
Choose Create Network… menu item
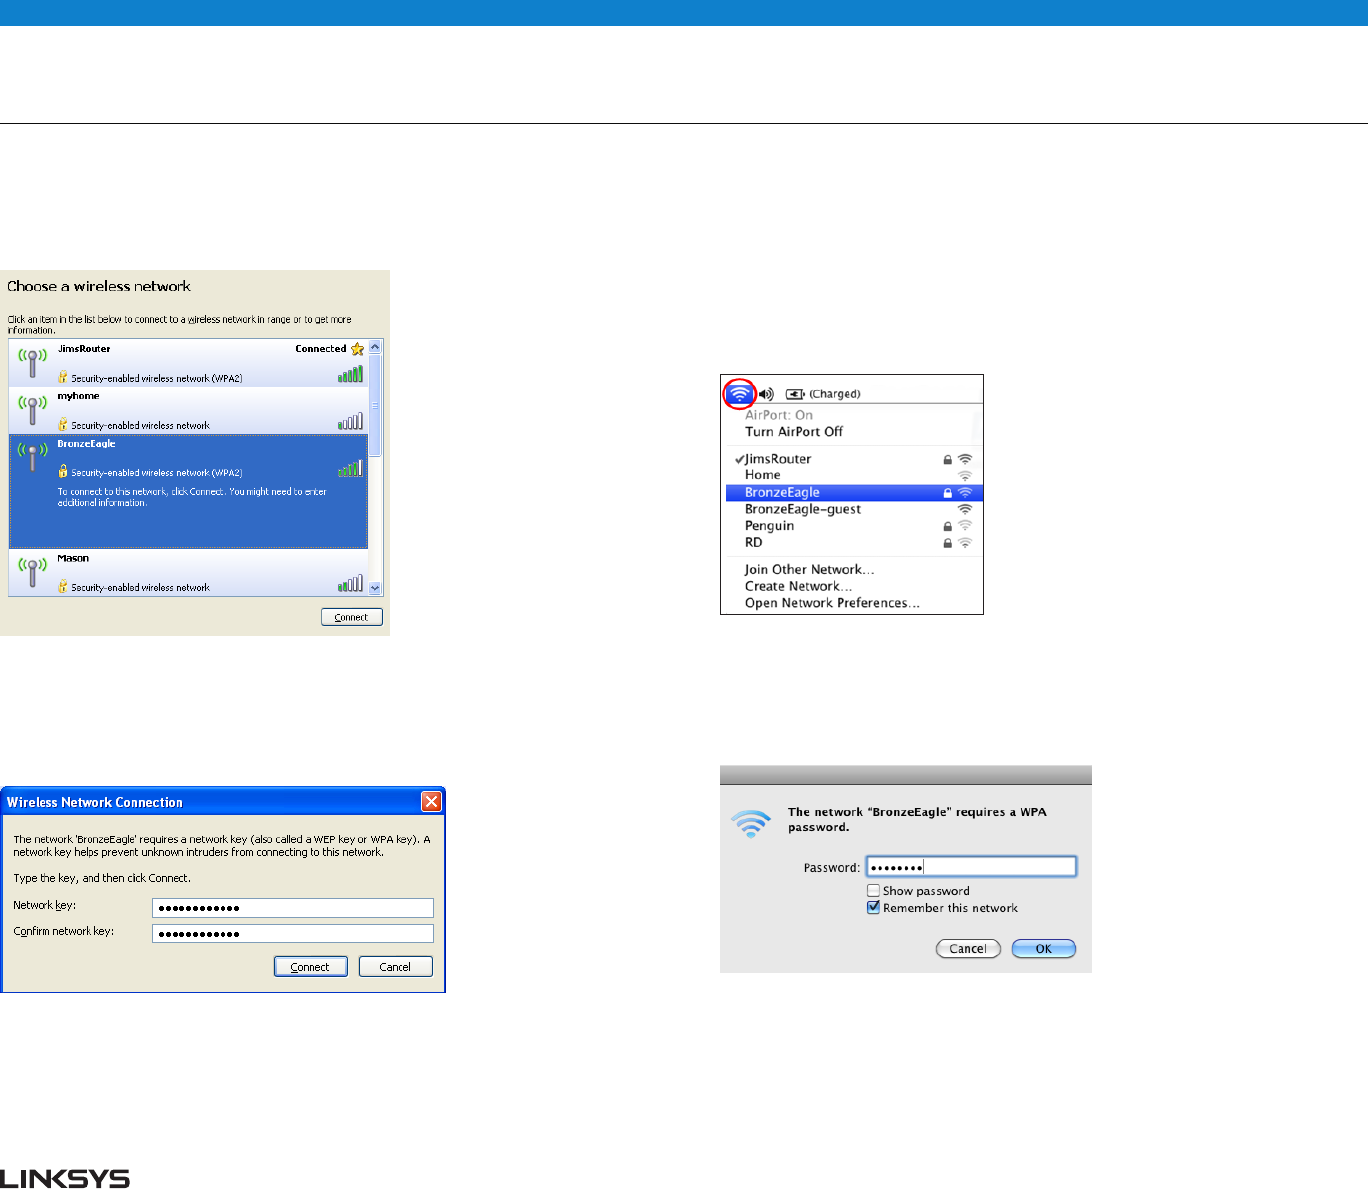798,587
